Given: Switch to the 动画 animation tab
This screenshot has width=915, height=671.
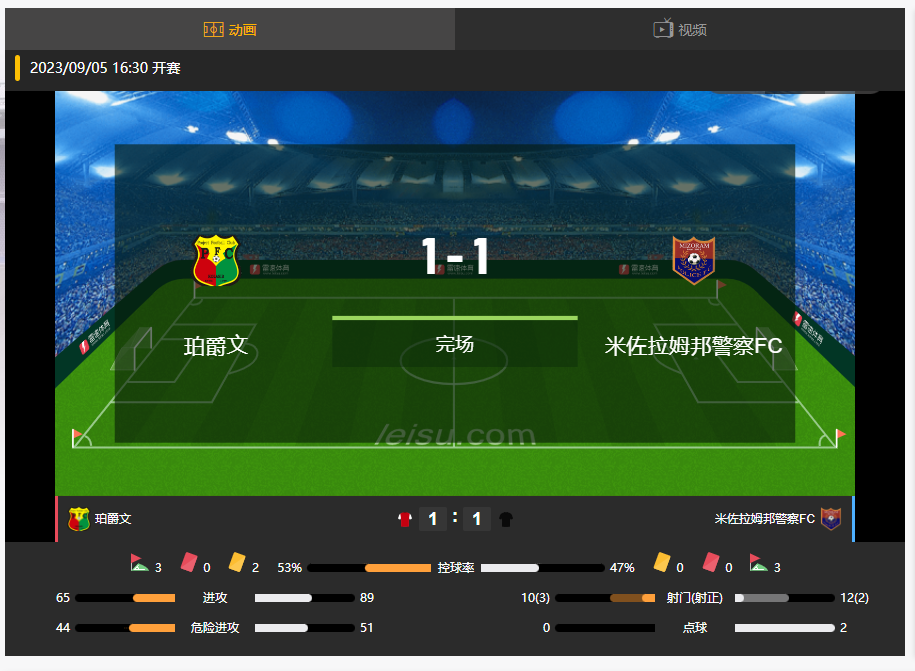Looking at the screenshot, I should (x=230, y=29).
